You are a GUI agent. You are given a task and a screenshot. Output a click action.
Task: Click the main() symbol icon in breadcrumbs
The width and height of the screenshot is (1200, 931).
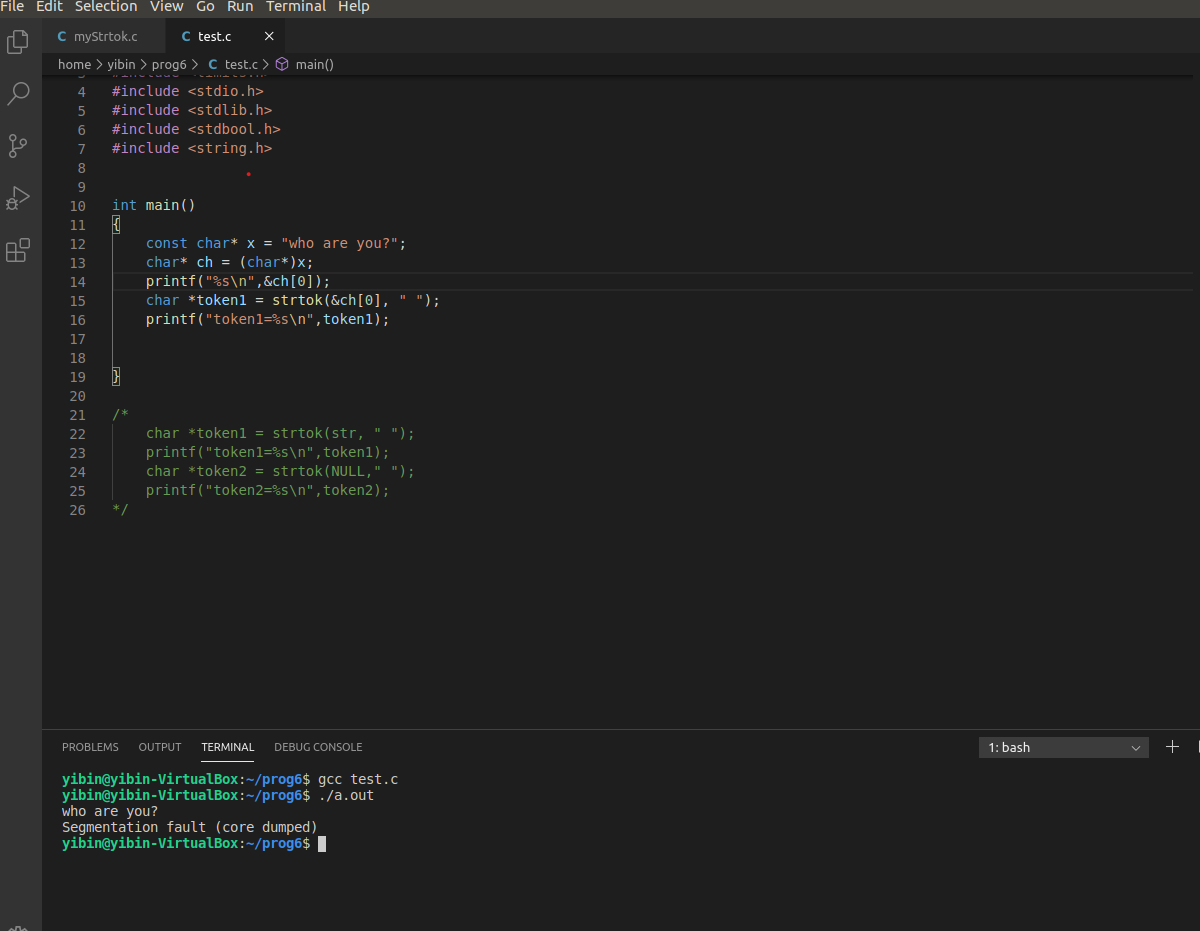click(282, 64)
